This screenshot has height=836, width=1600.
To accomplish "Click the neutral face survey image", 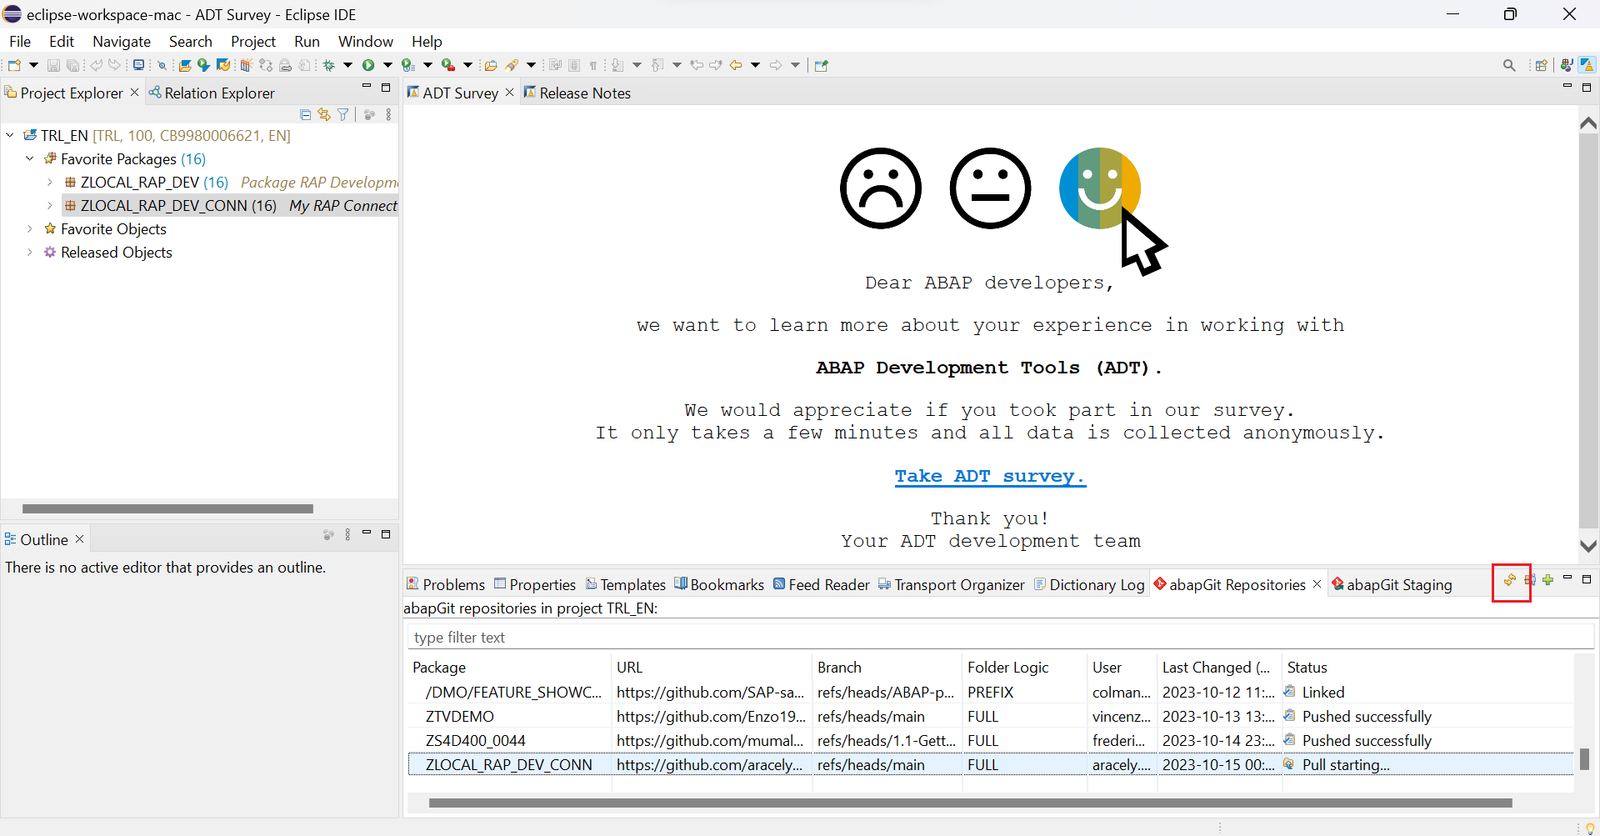I will pos(990,188).
